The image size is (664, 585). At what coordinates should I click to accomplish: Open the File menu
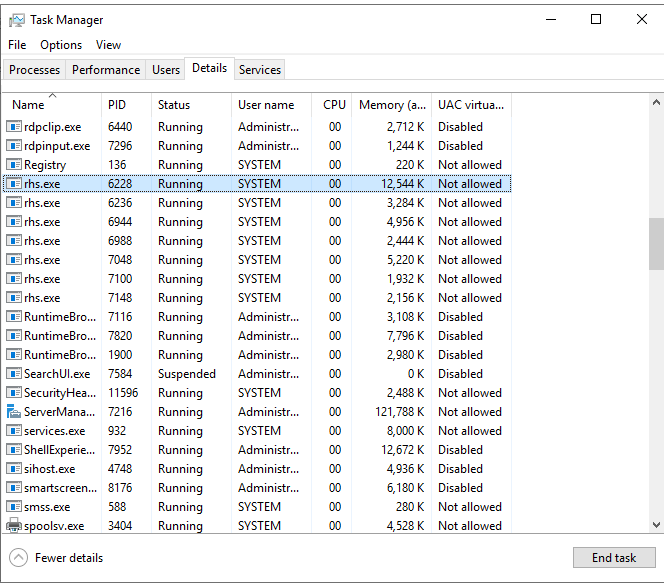17,45
